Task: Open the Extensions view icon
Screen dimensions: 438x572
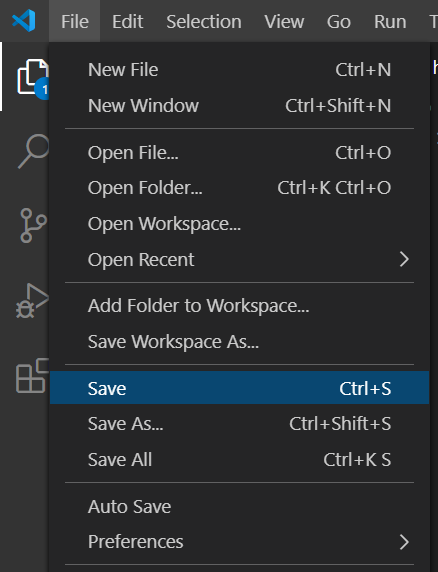Action: click(x=32, y=376)
